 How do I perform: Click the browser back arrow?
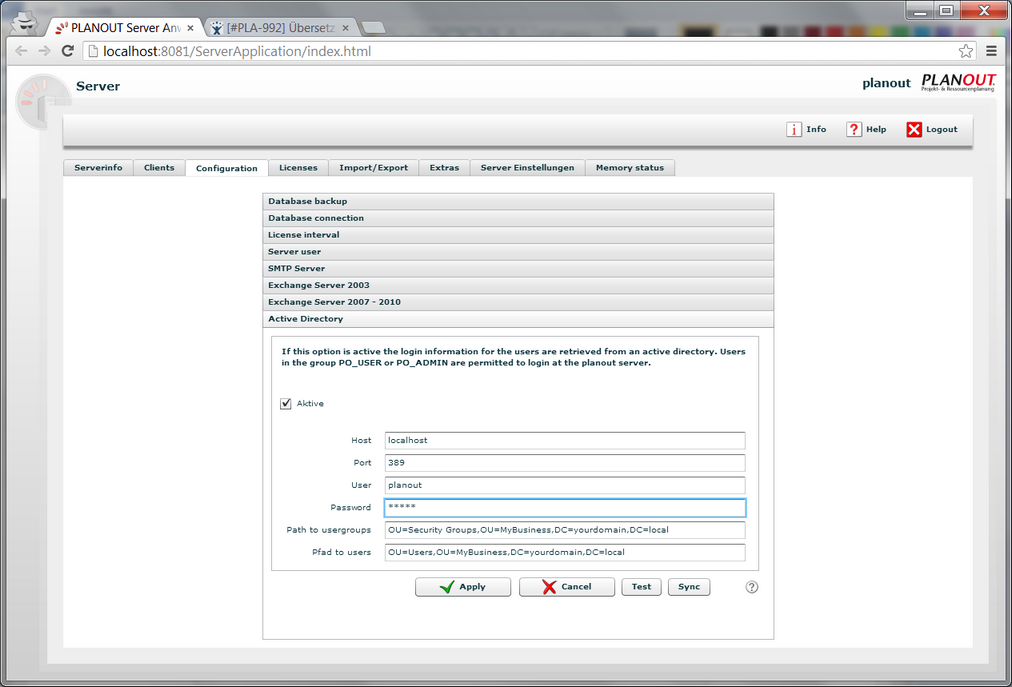click(x=21, y=50)
